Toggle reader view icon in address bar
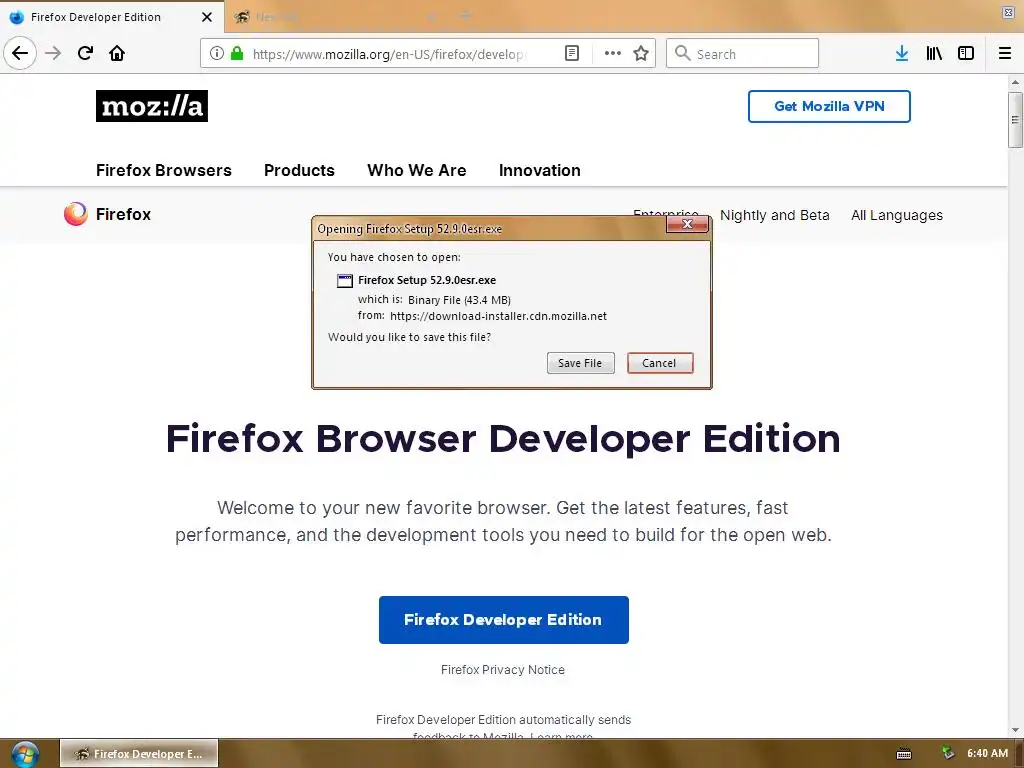The height and width of the screenshot is (768, 1024). [571, 53]
